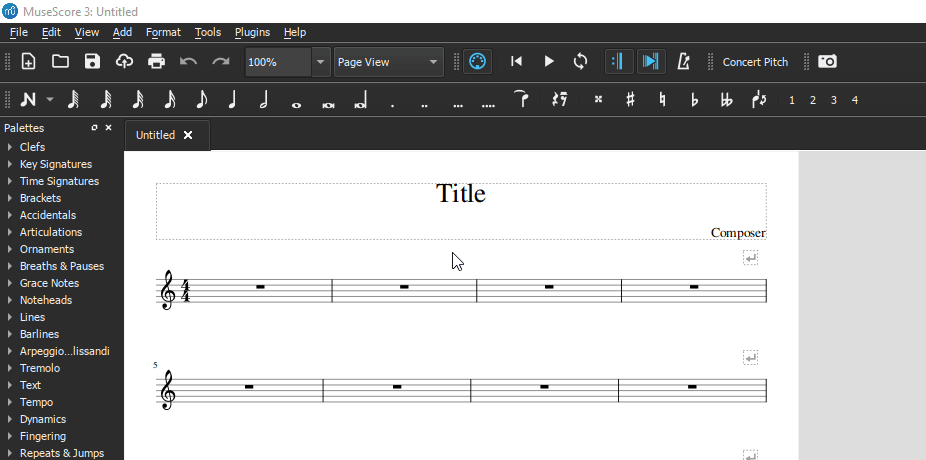Open the Plugins menu
Image resolution: width=926 pixels, height=460 pixels.
click(252, 32)
